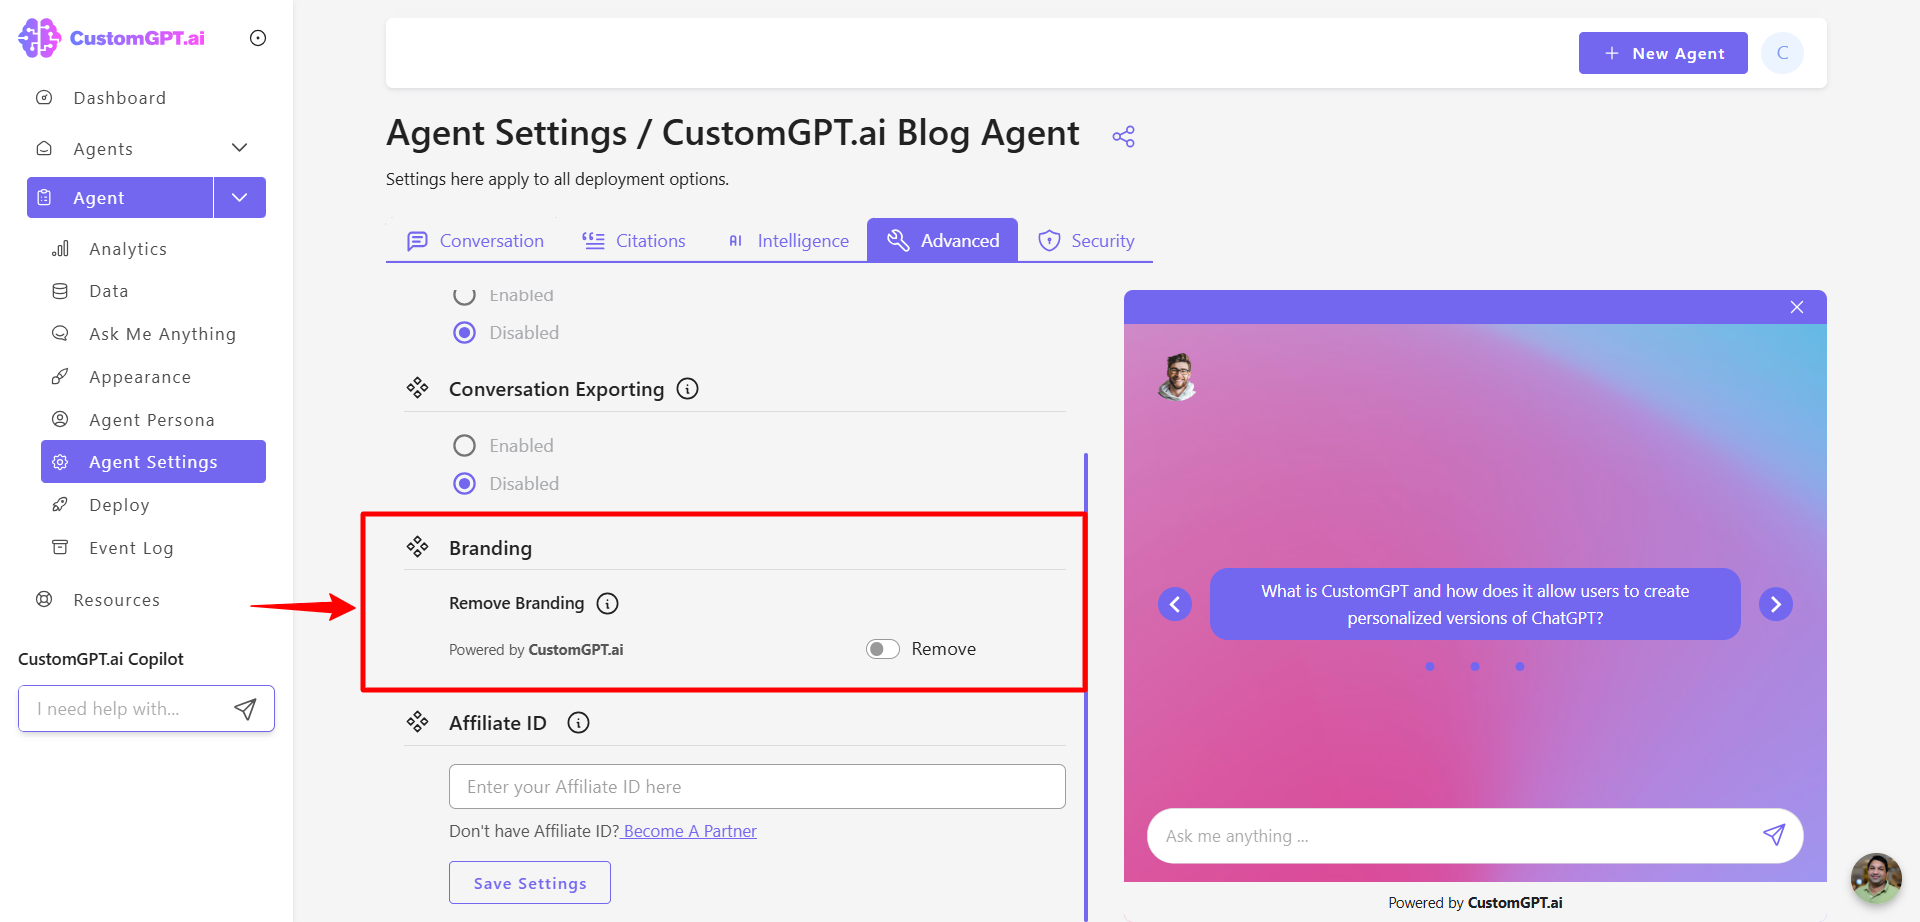Click the Conversation Exporting section icon
Screen dimensions: 1920x922
coord(418,388)
